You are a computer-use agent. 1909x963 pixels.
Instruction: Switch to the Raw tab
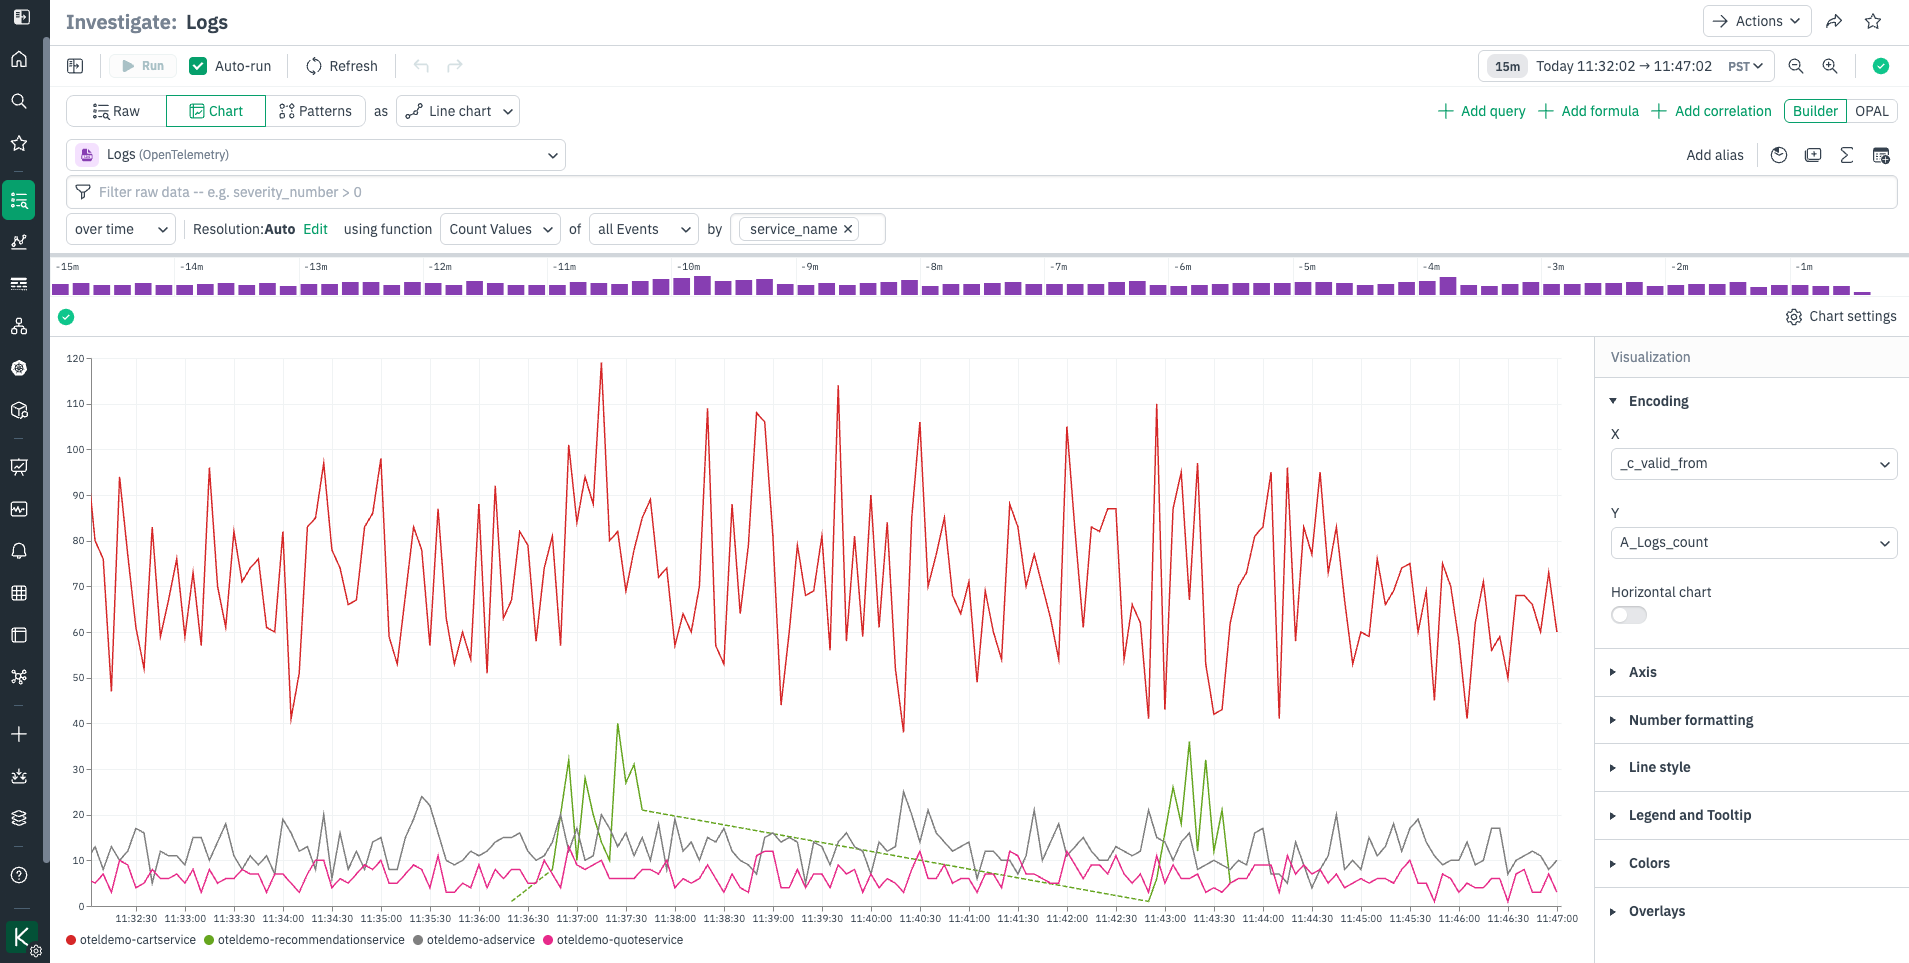tap(116, 111)
